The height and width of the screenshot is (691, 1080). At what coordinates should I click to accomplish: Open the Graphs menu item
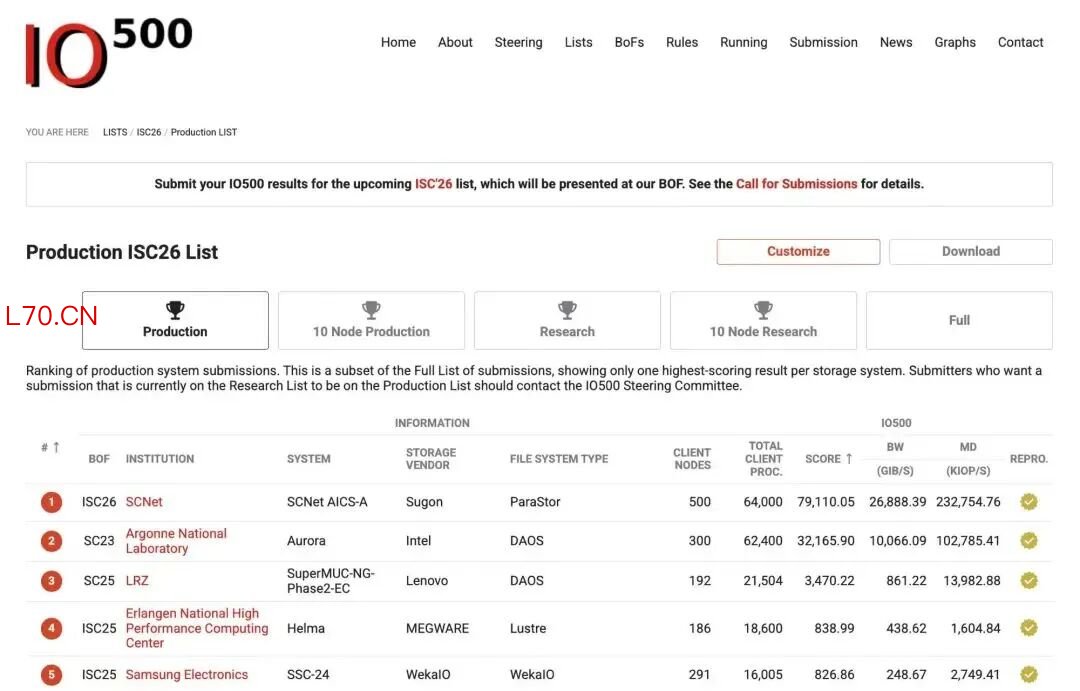955,42
